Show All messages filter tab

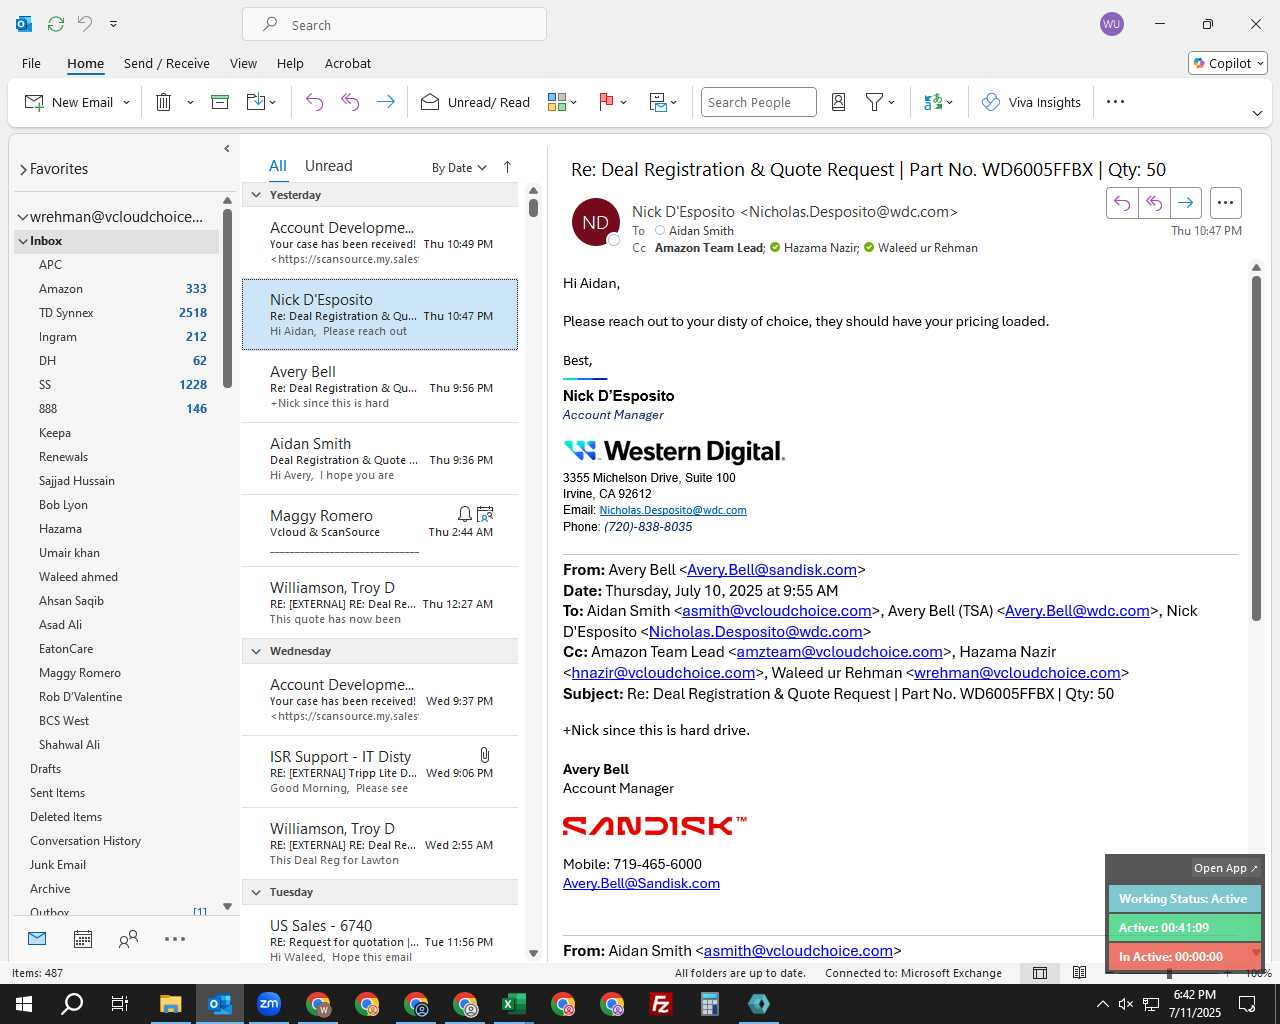pyautogui.click(x=278, y=166)
